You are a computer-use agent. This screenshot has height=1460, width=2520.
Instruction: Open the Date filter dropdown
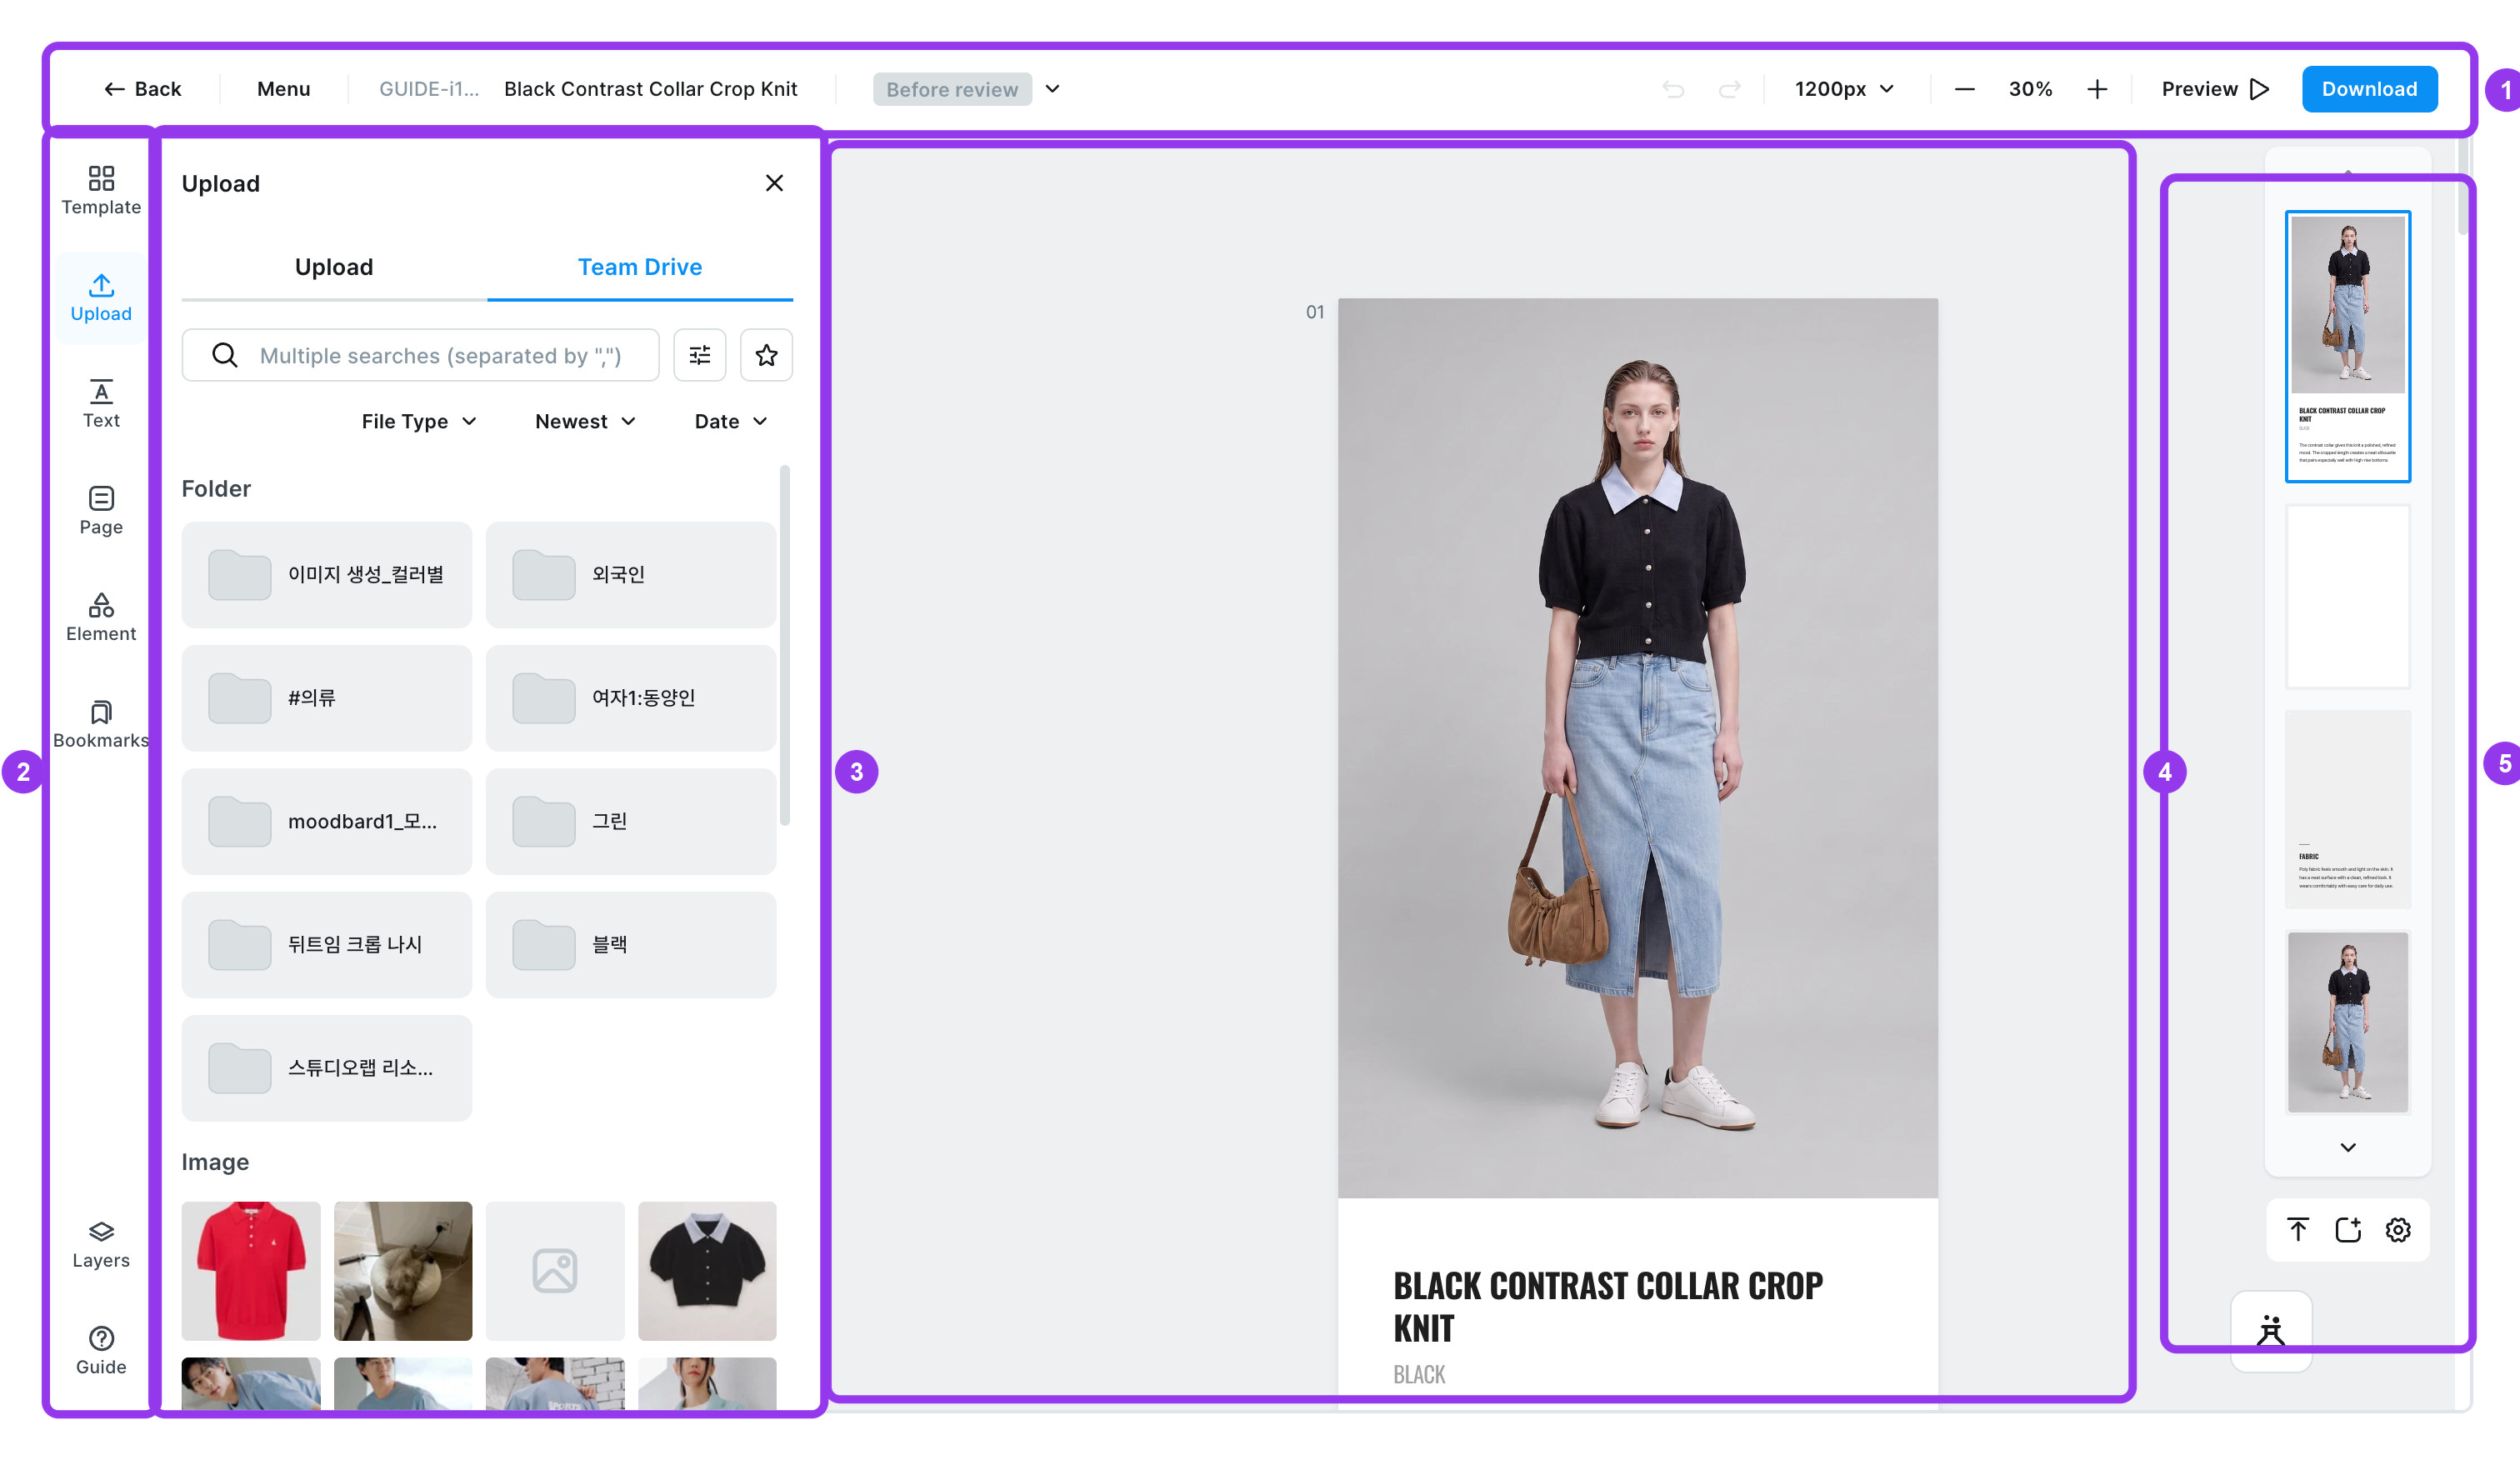732,421
